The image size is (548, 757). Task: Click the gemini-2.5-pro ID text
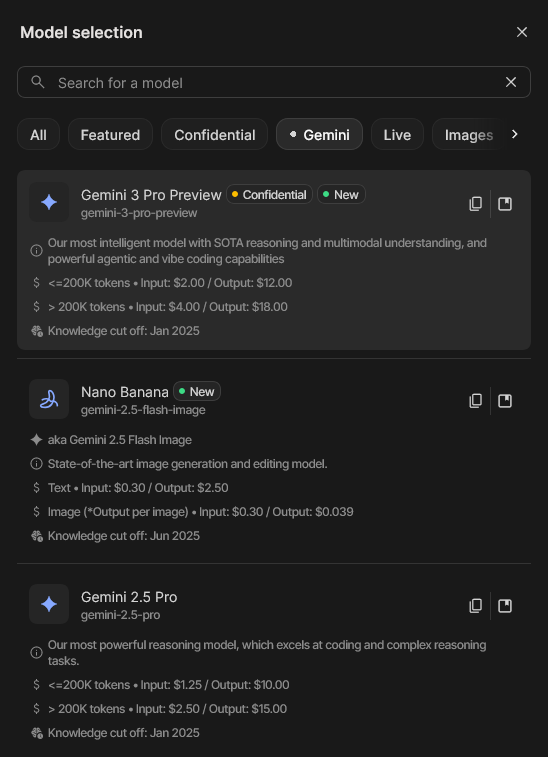121,615
